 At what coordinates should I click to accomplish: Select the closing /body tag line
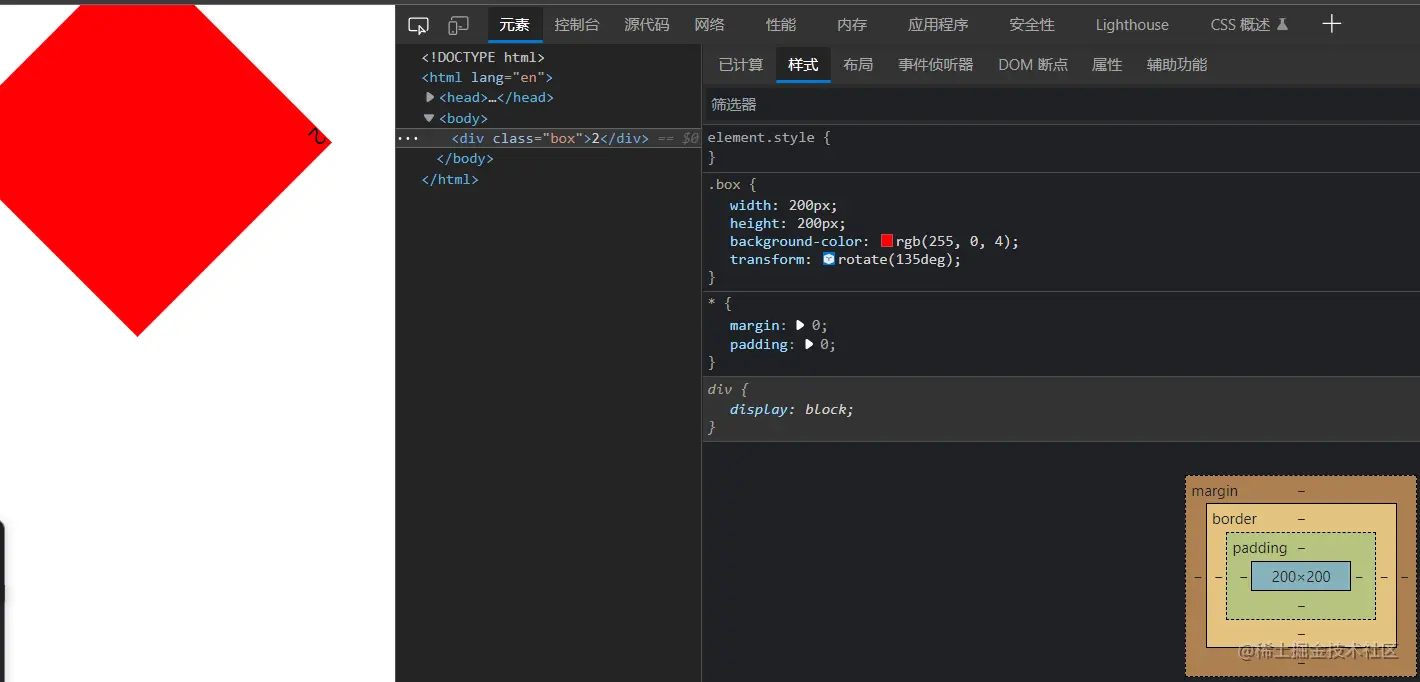click(x=465, y=158)
